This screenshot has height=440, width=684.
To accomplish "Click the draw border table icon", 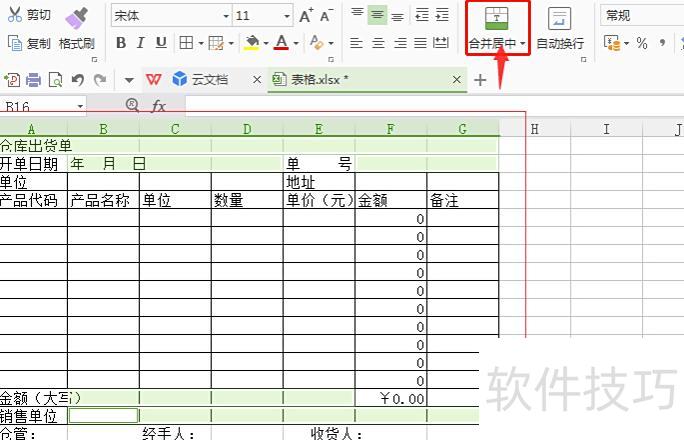I will pos(216,43).
